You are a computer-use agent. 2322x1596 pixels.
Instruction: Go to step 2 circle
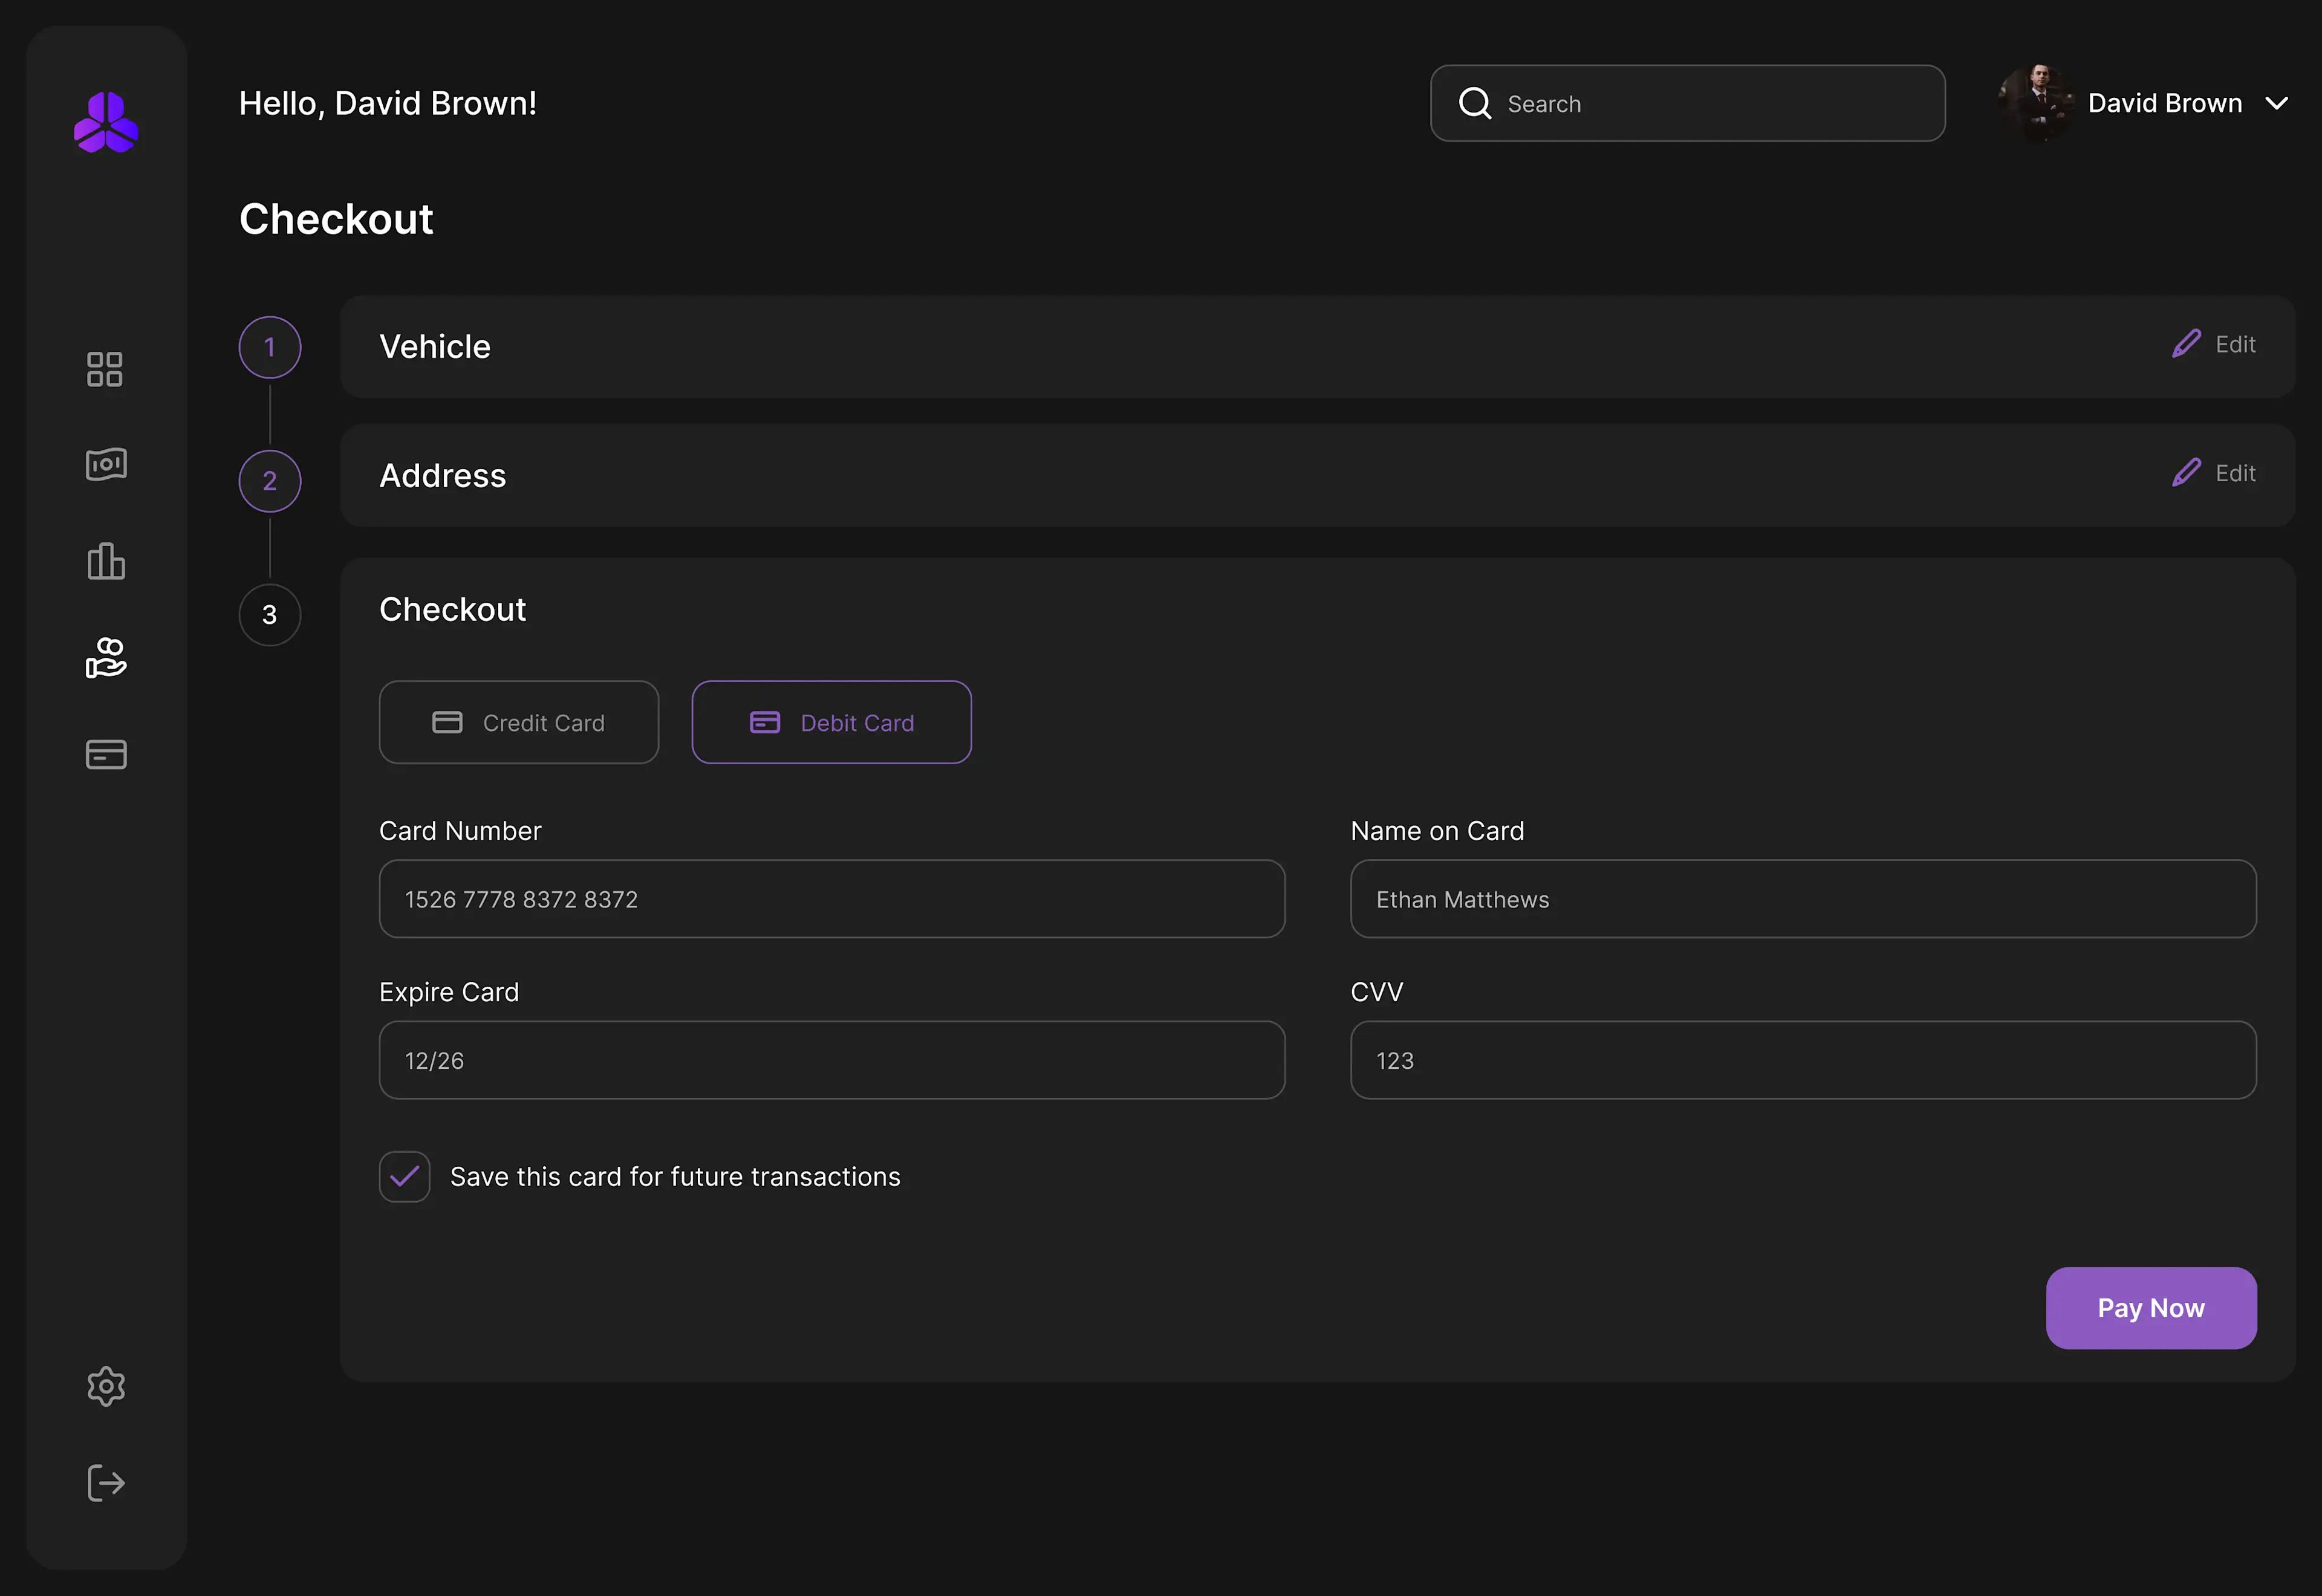[270, 481]
